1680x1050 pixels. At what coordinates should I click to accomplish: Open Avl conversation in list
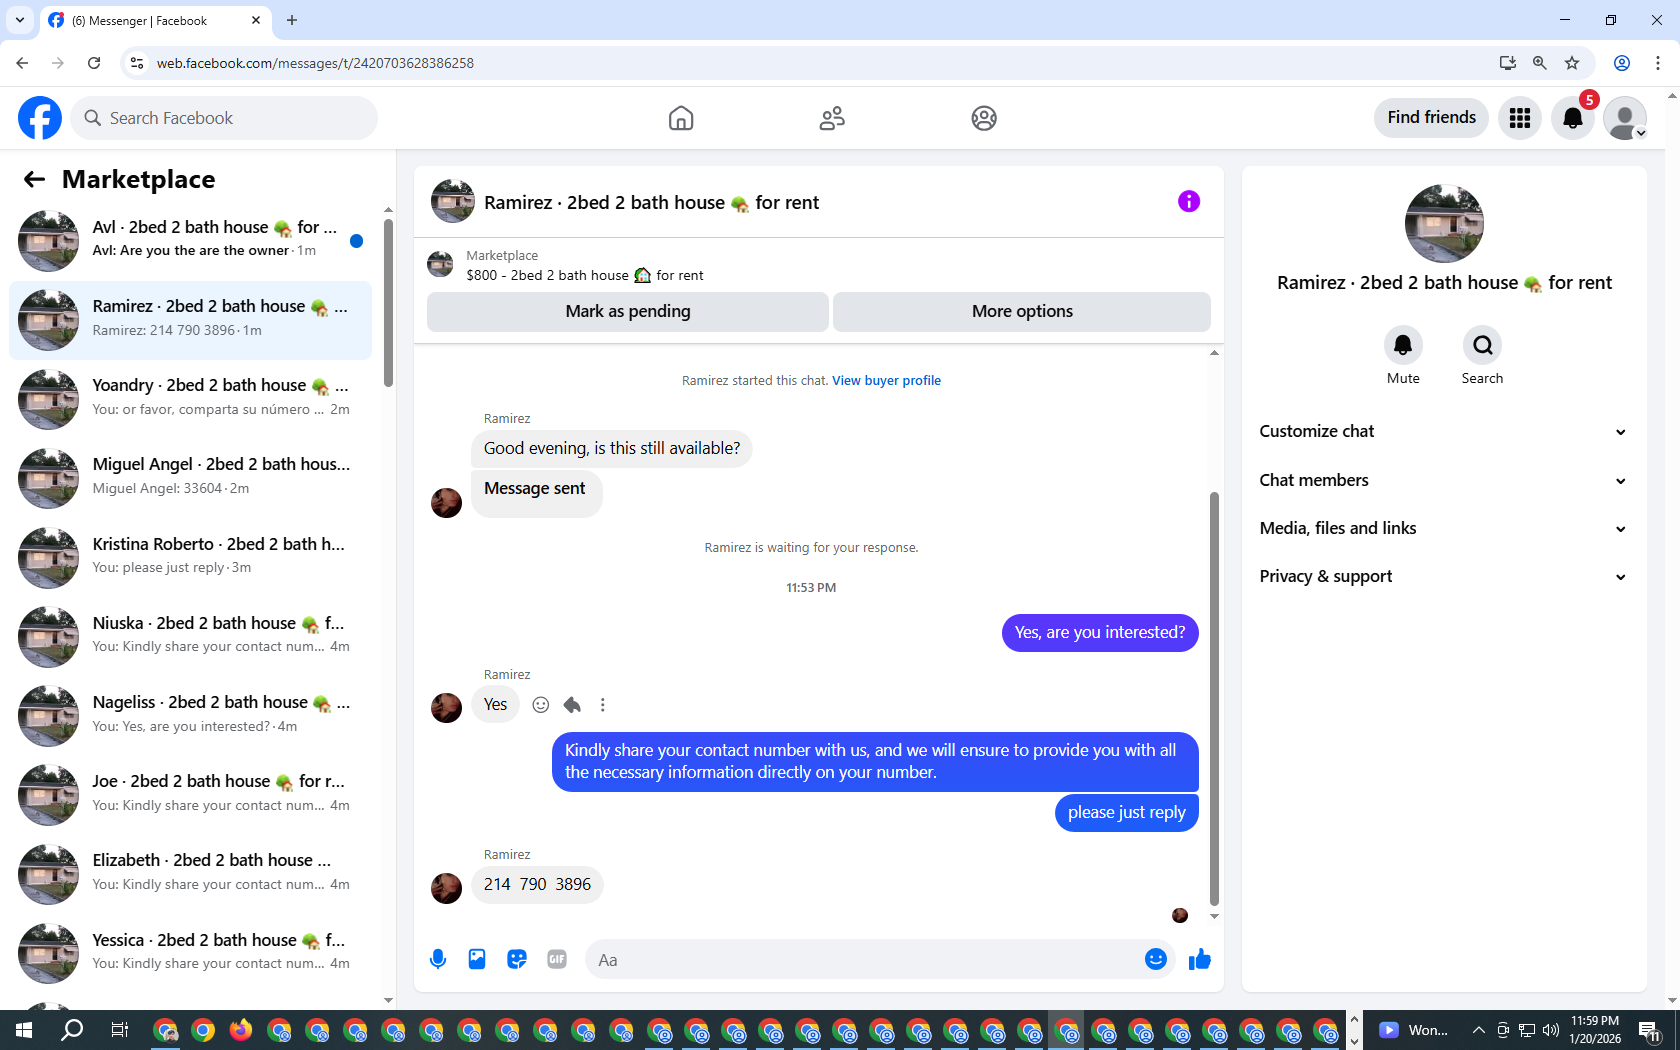click(190, 241)
